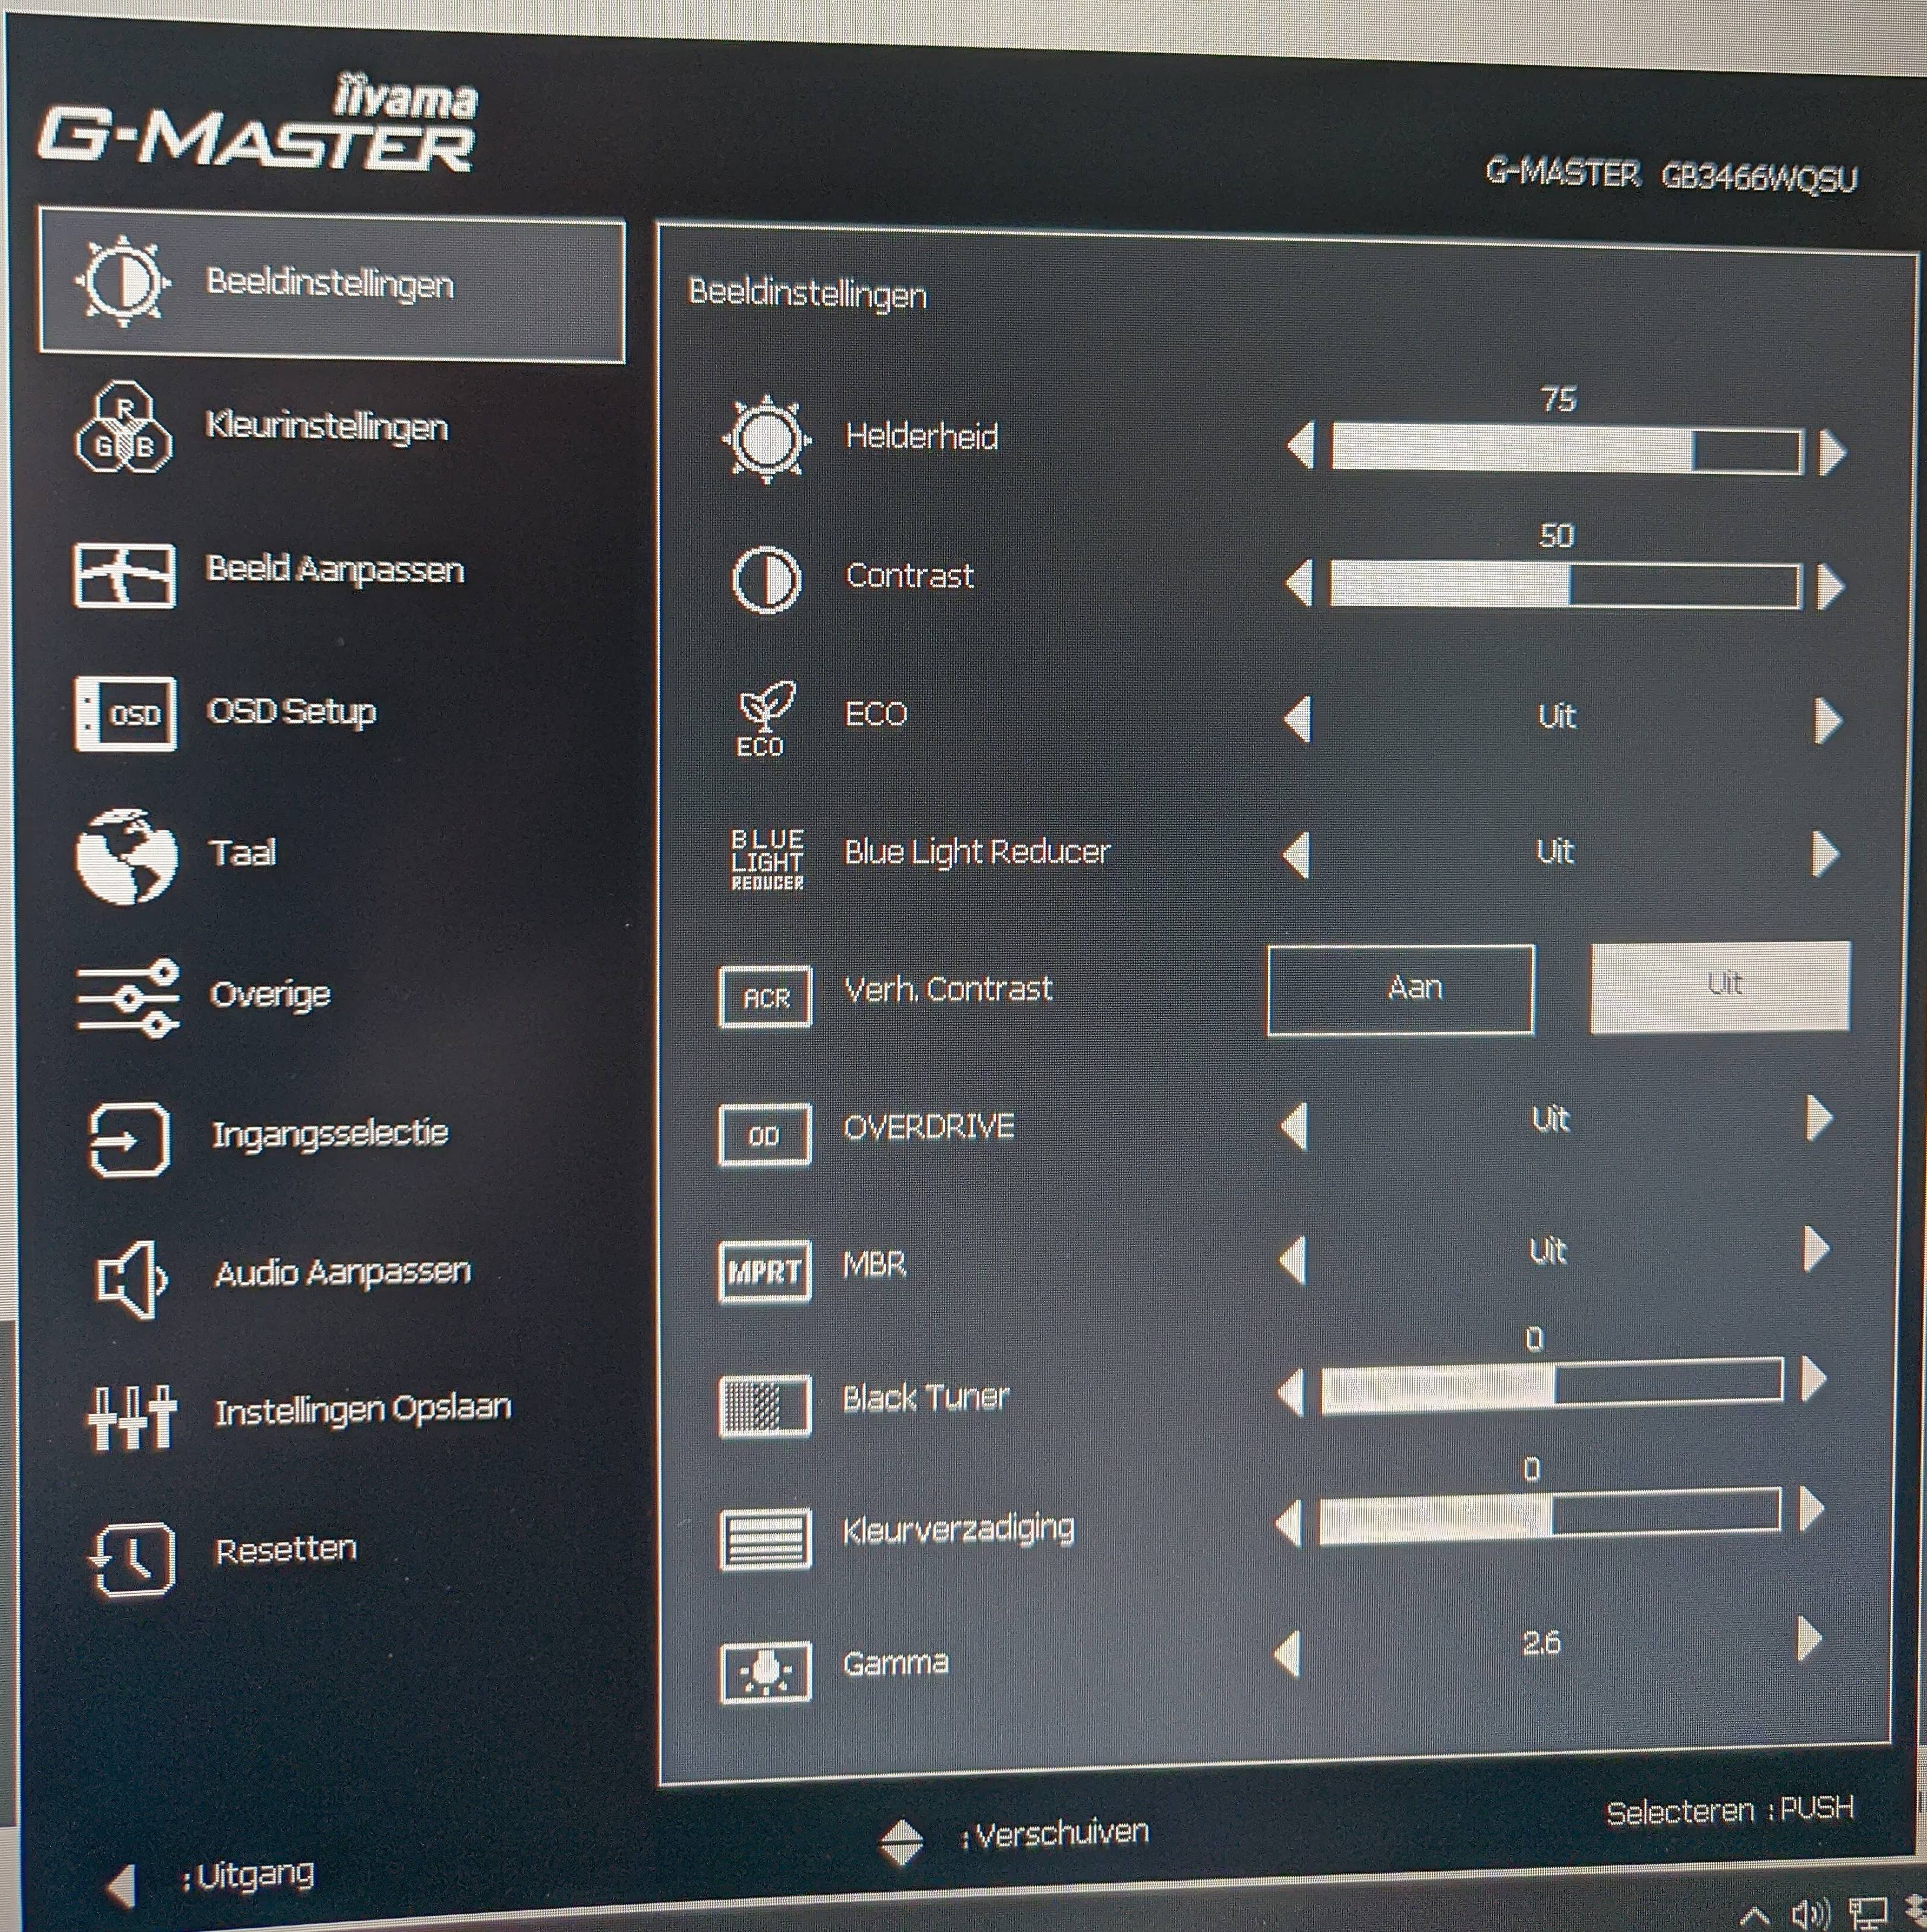Increase Gamma with the right arrow

(1808, 1639)
